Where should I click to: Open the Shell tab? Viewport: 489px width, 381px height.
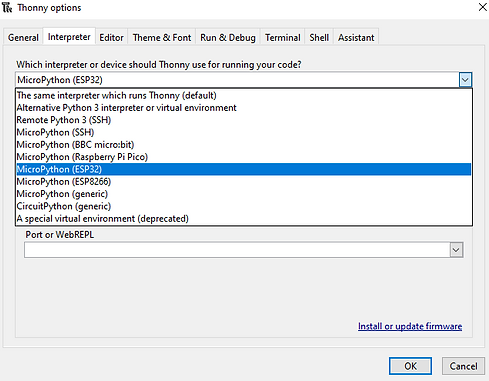point(319,37)
